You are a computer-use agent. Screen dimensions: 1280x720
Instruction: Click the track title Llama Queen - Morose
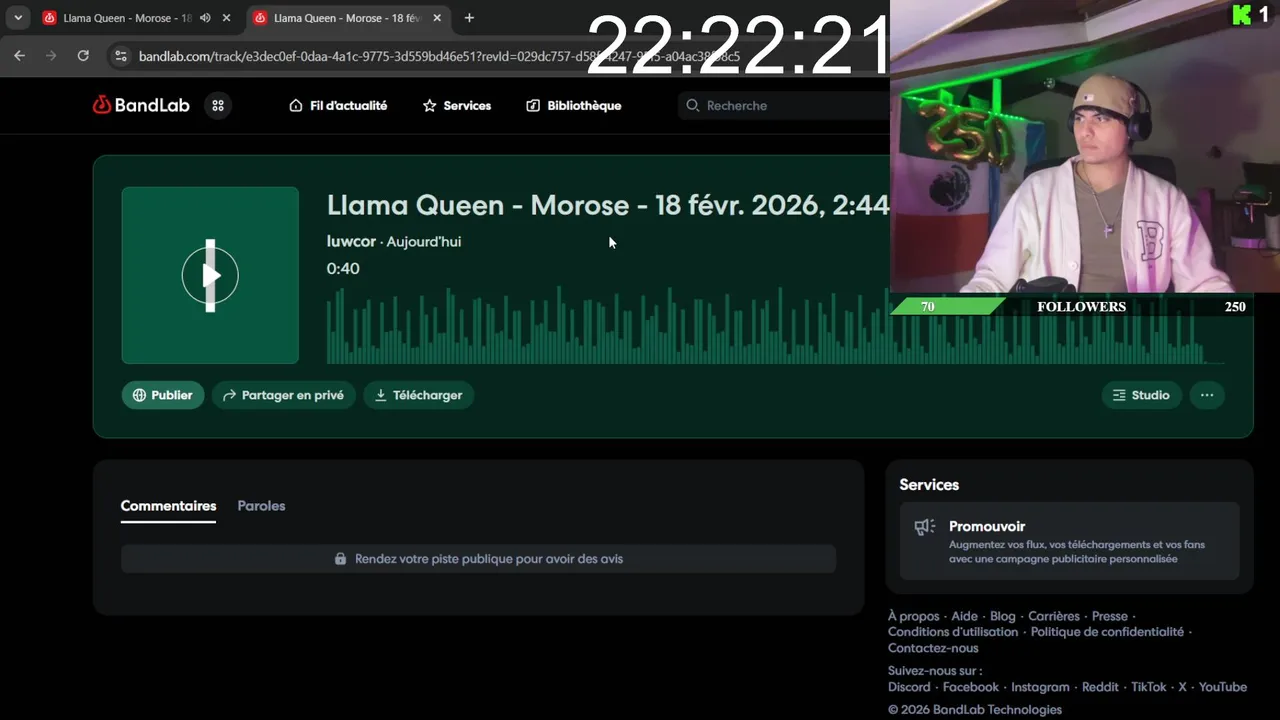(x=608, y=205)
